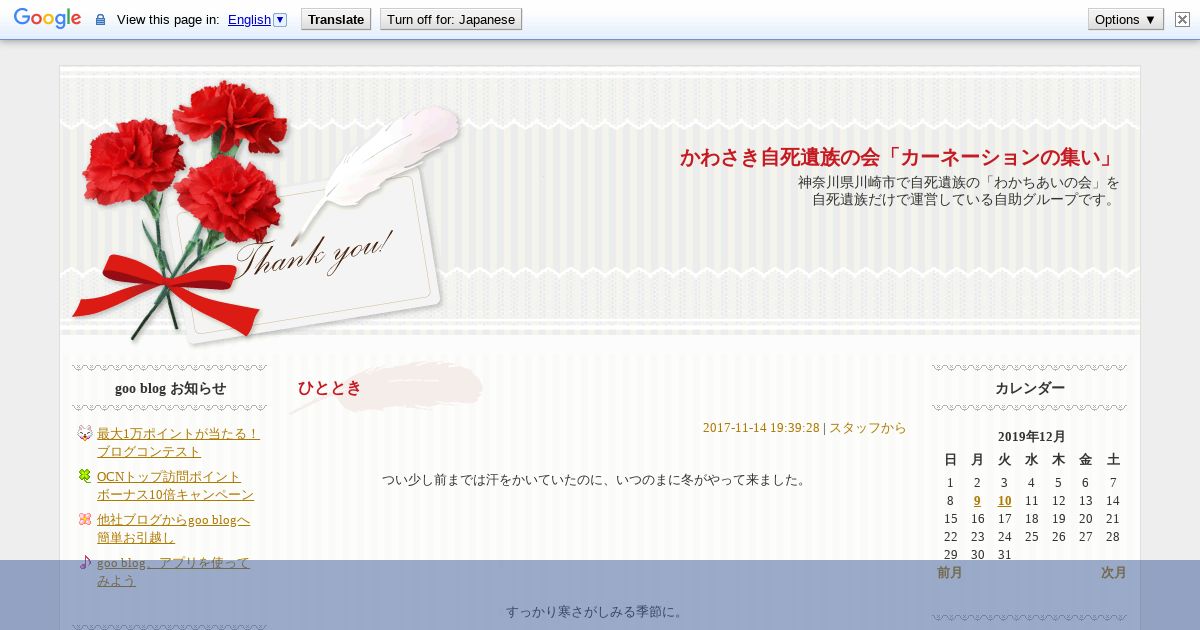Click the 土 weekday header
Viewport: 1200px width, 630px height.
[x=1113, y=460]
